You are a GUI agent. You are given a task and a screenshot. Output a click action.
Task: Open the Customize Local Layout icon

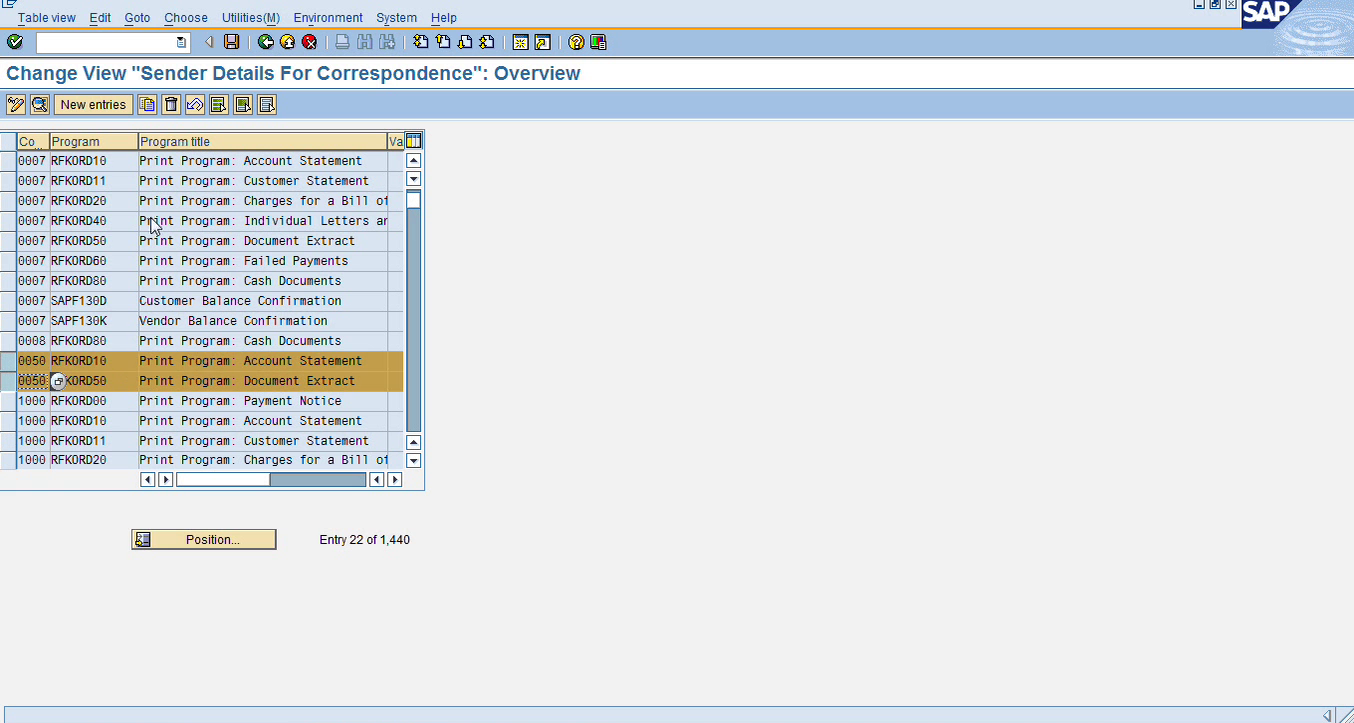(x=598, y=42)
